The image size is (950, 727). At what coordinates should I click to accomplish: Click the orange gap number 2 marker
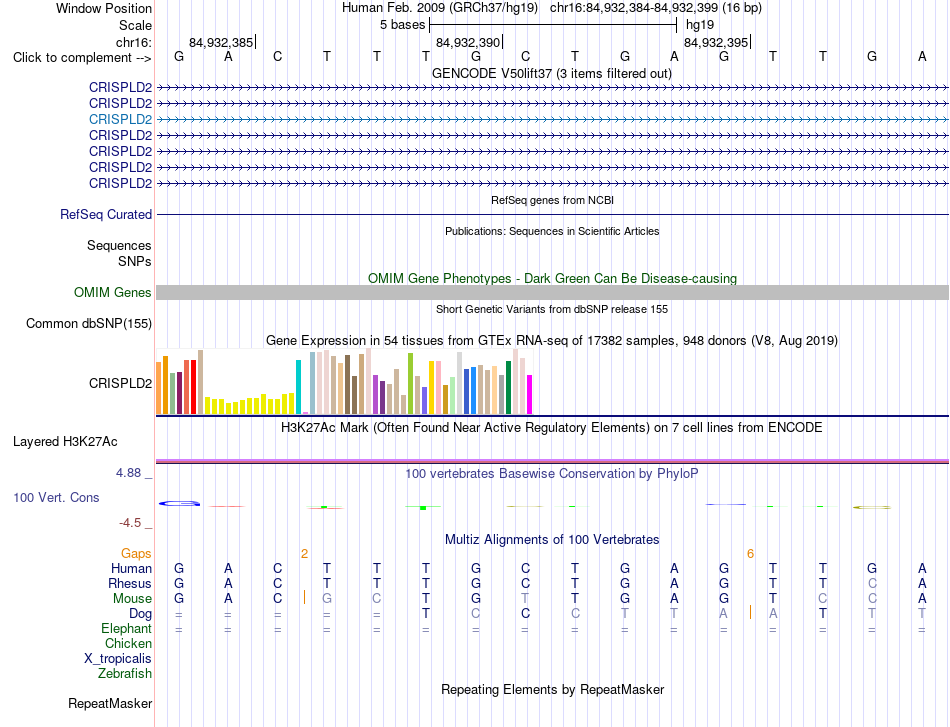pyautogui.click(x=304, y=553)
